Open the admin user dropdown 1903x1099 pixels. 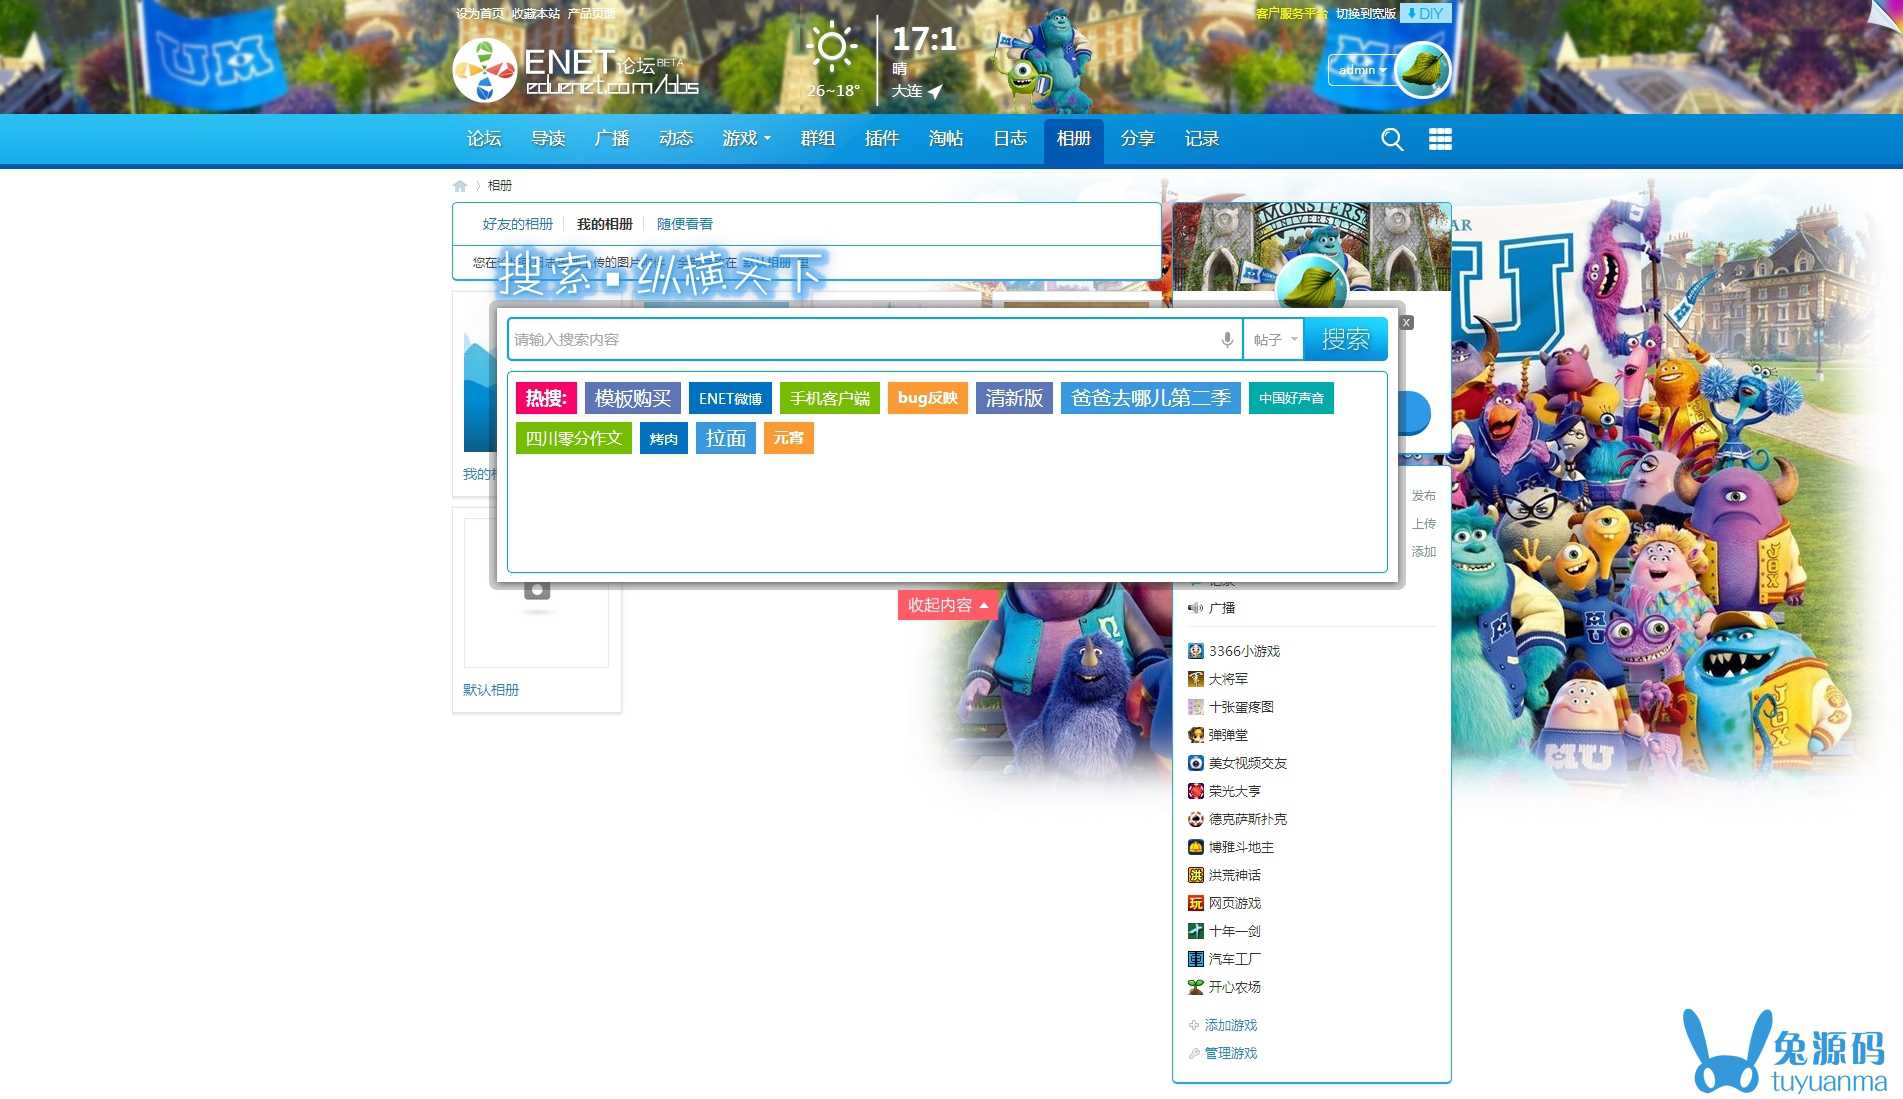point(1362,70)
